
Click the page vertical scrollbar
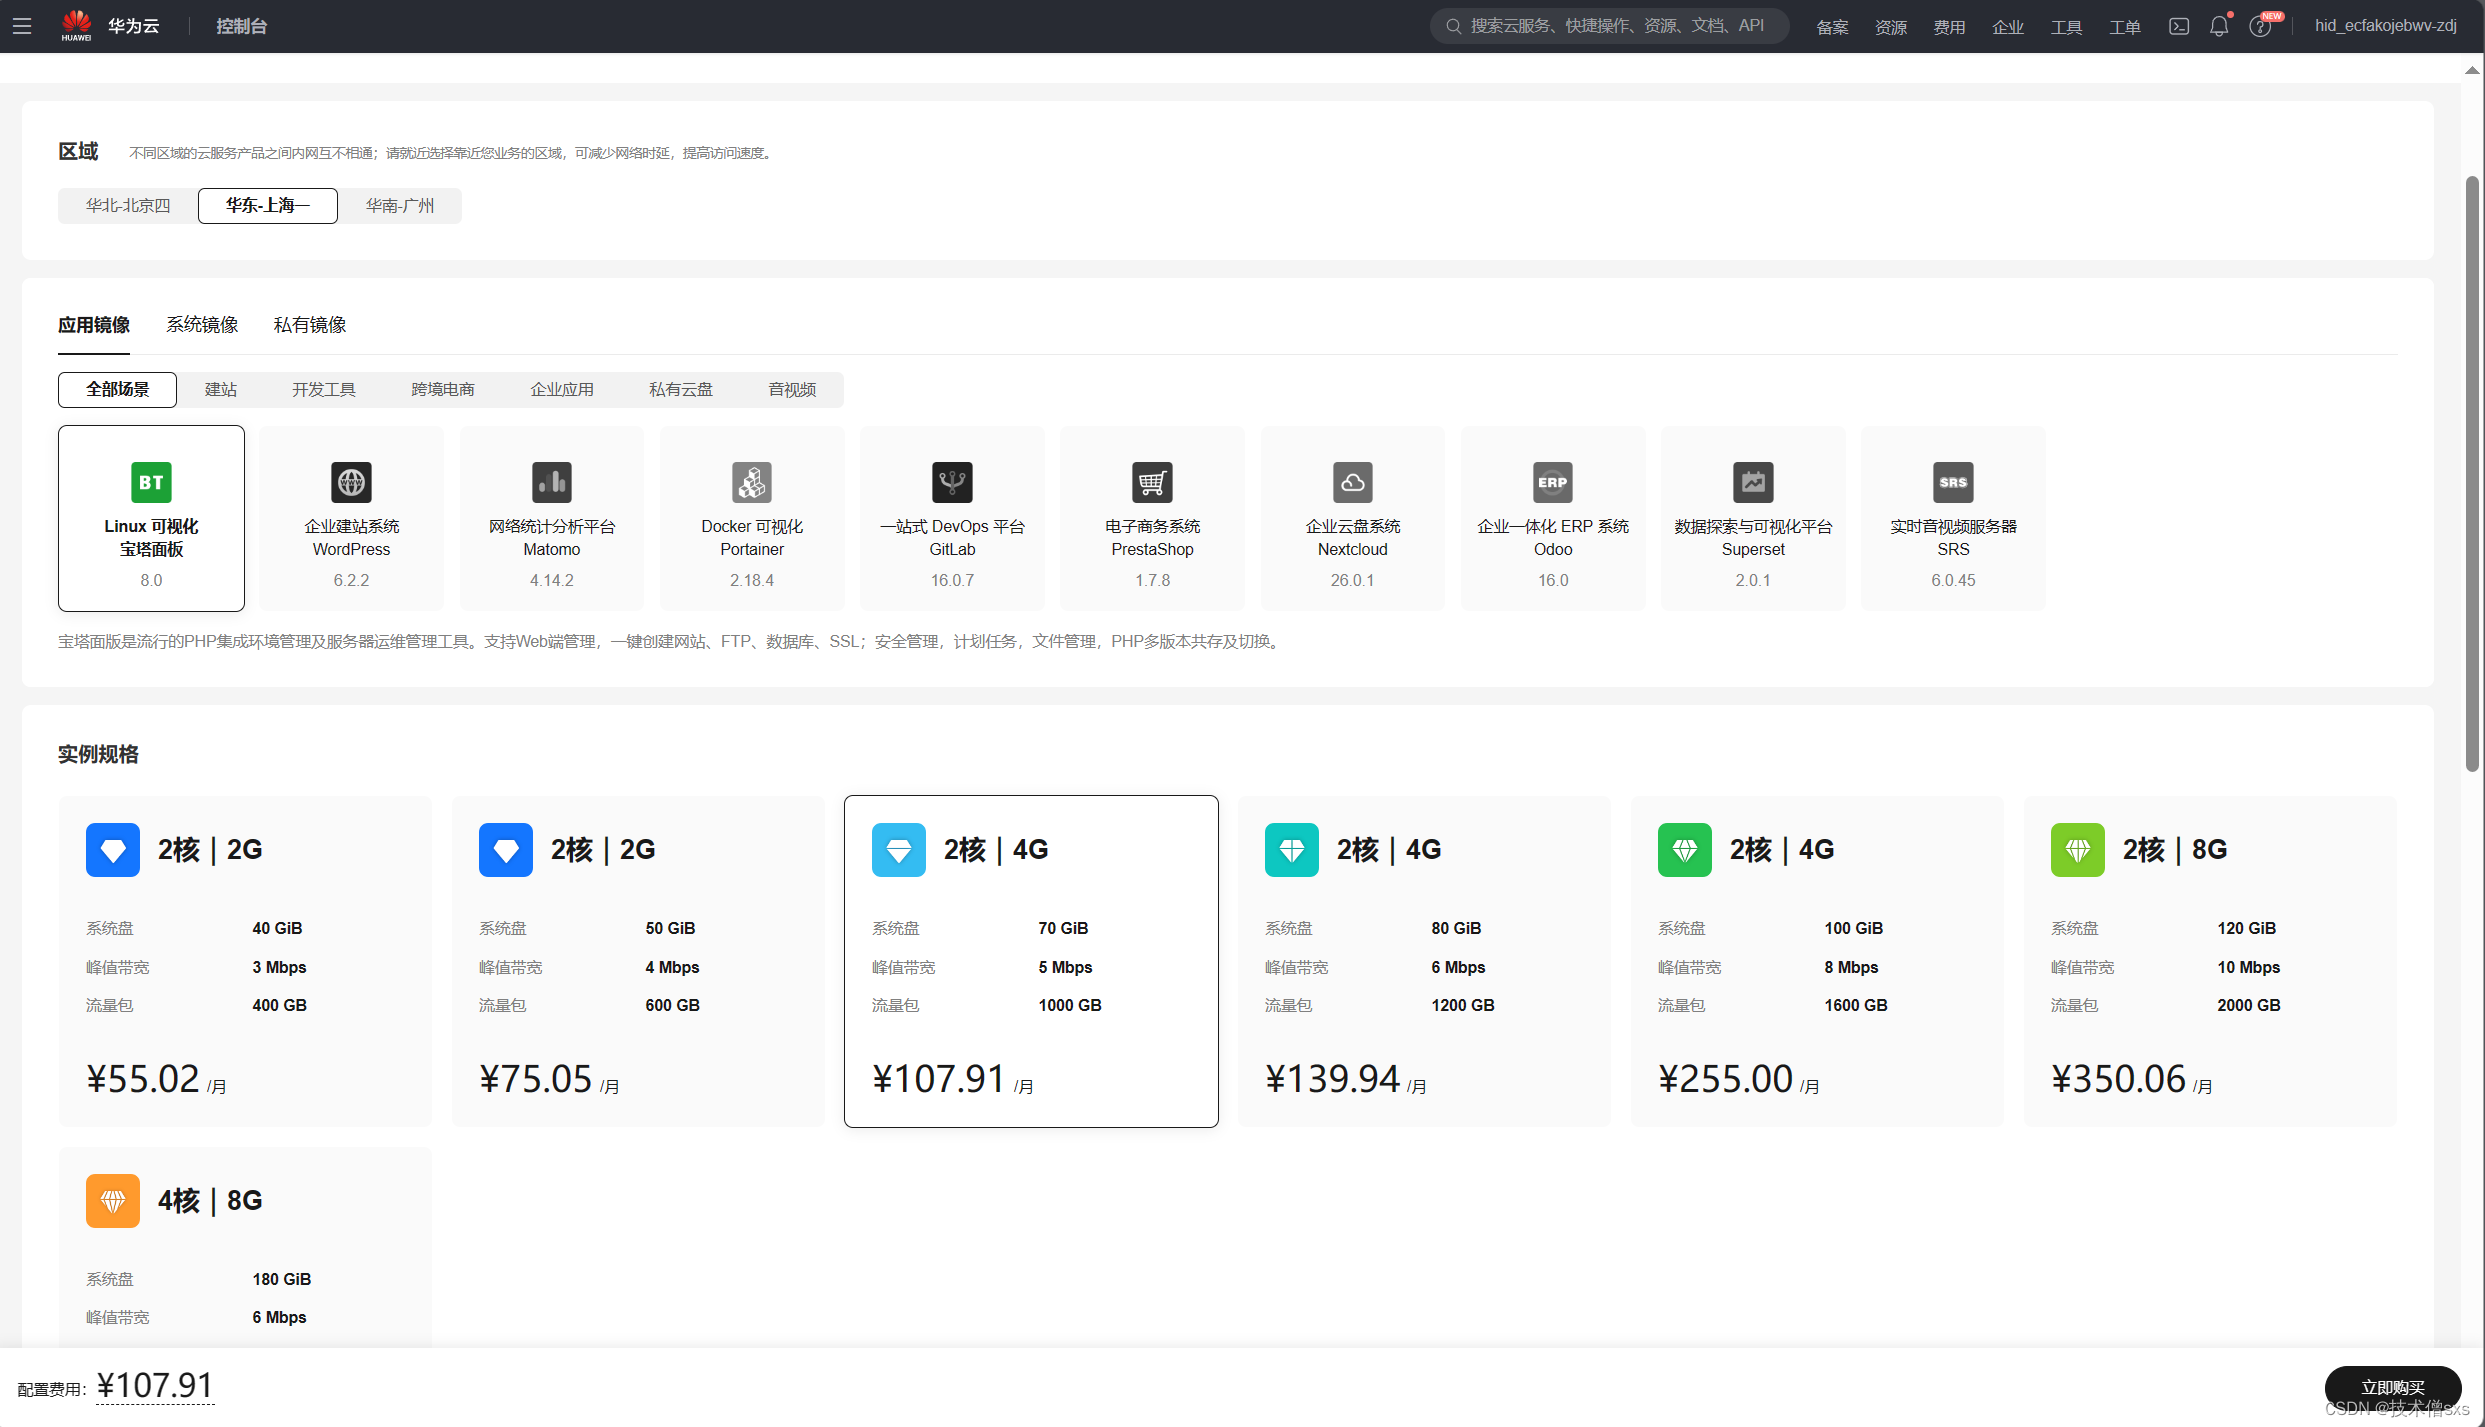2472,474
